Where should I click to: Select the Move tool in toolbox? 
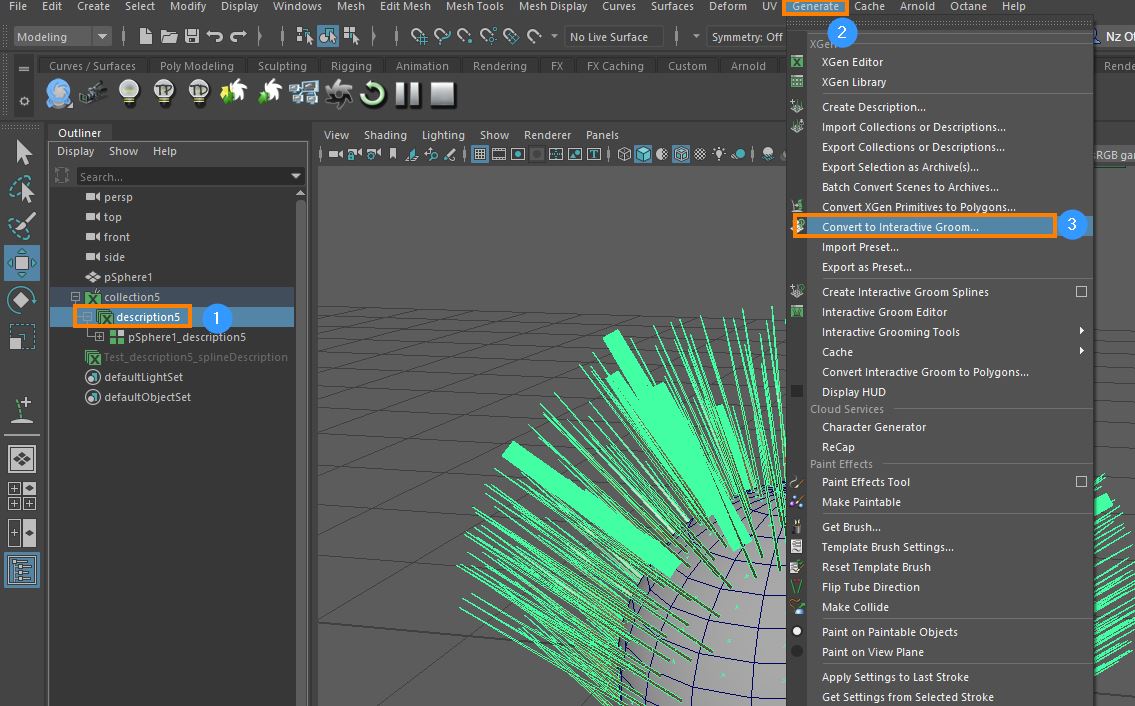tap(22, 263)
